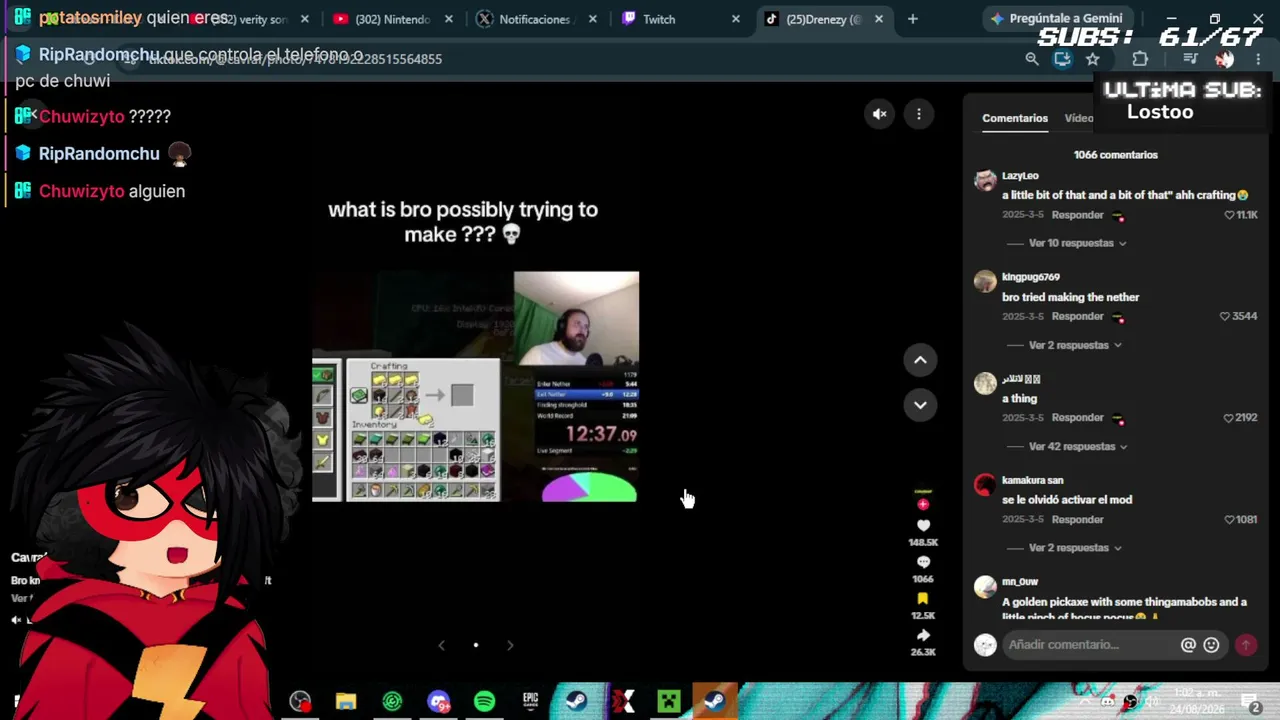Viewport: 1280px width, 720px height.
Task: Show the next photo with right chevron
Action: pos(510,645)
